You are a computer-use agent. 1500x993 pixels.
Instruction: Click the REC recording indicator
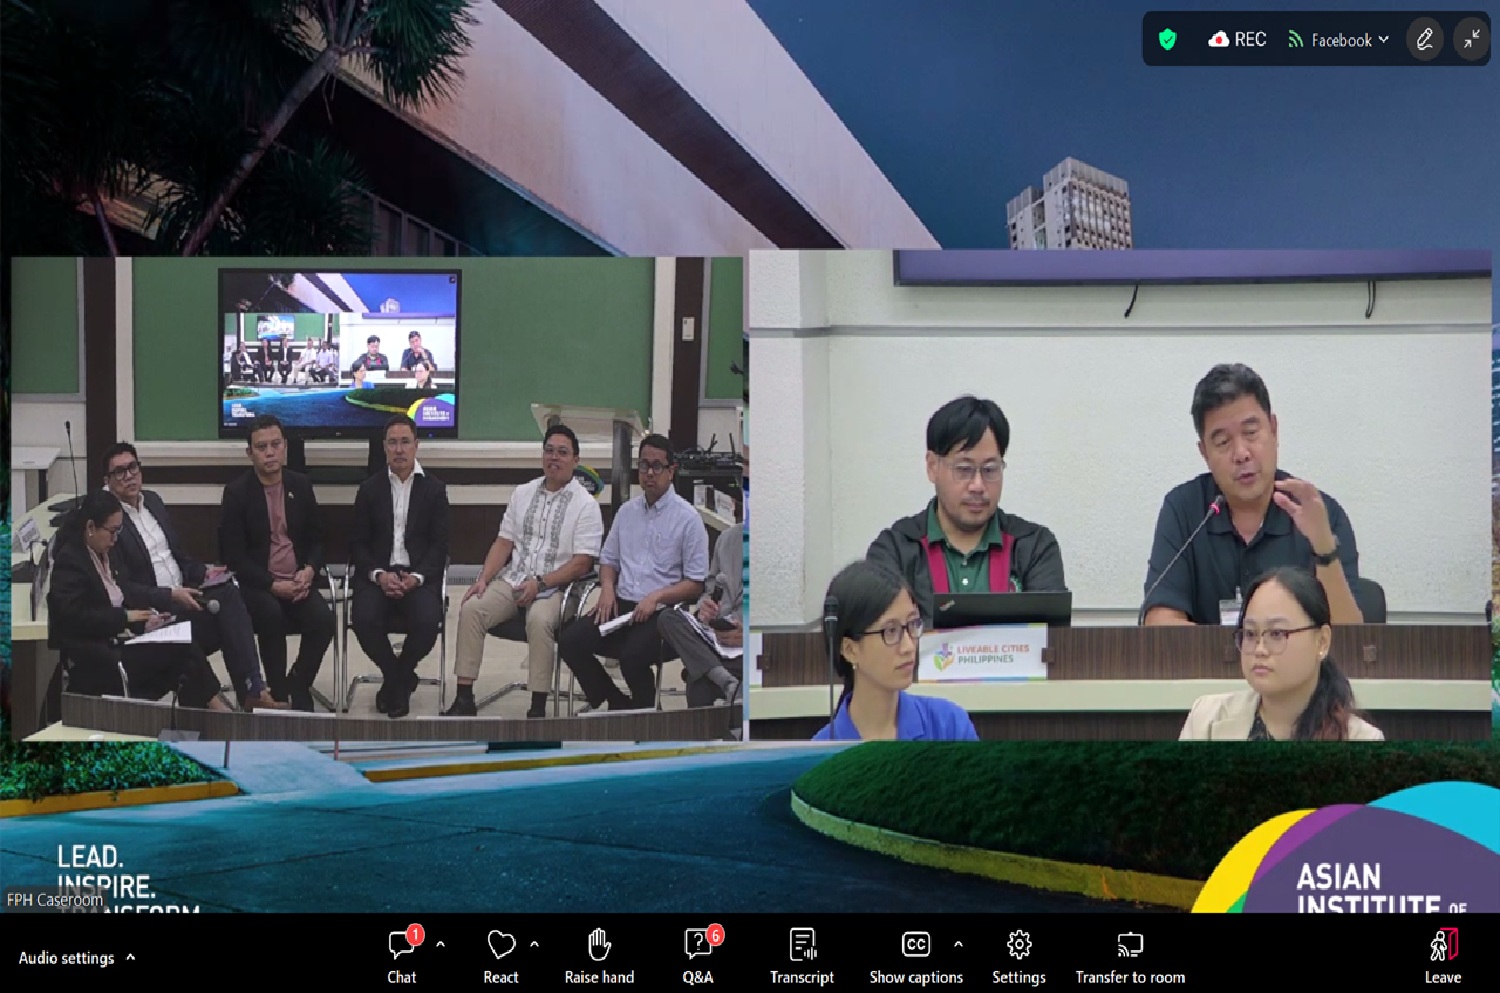1237,40
